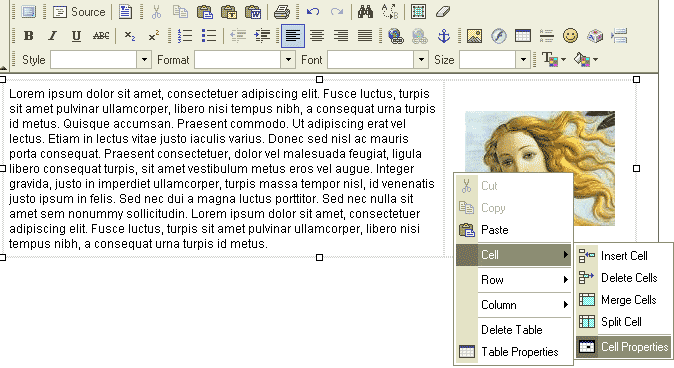This screenshot has width=674, height=368.
Task: Click the Select All icon
Action: [418, 12]
